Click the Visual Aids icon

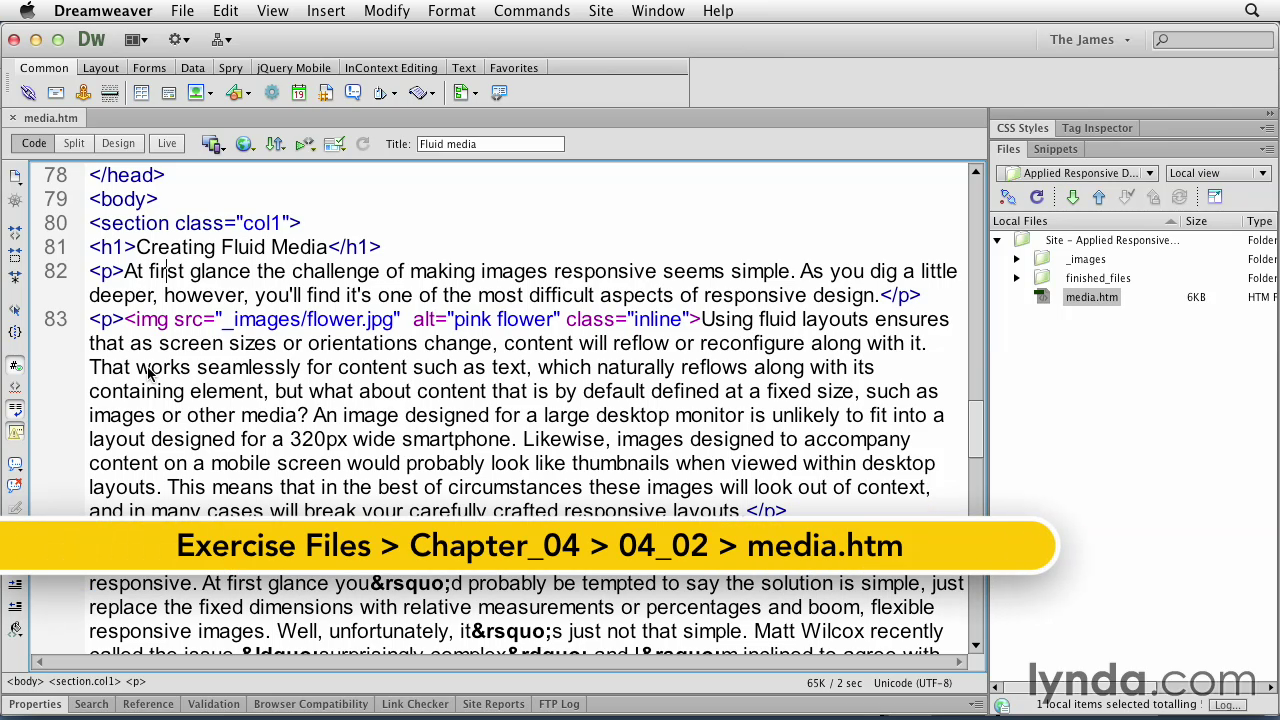pyautogui.click(x=335, y=144)
